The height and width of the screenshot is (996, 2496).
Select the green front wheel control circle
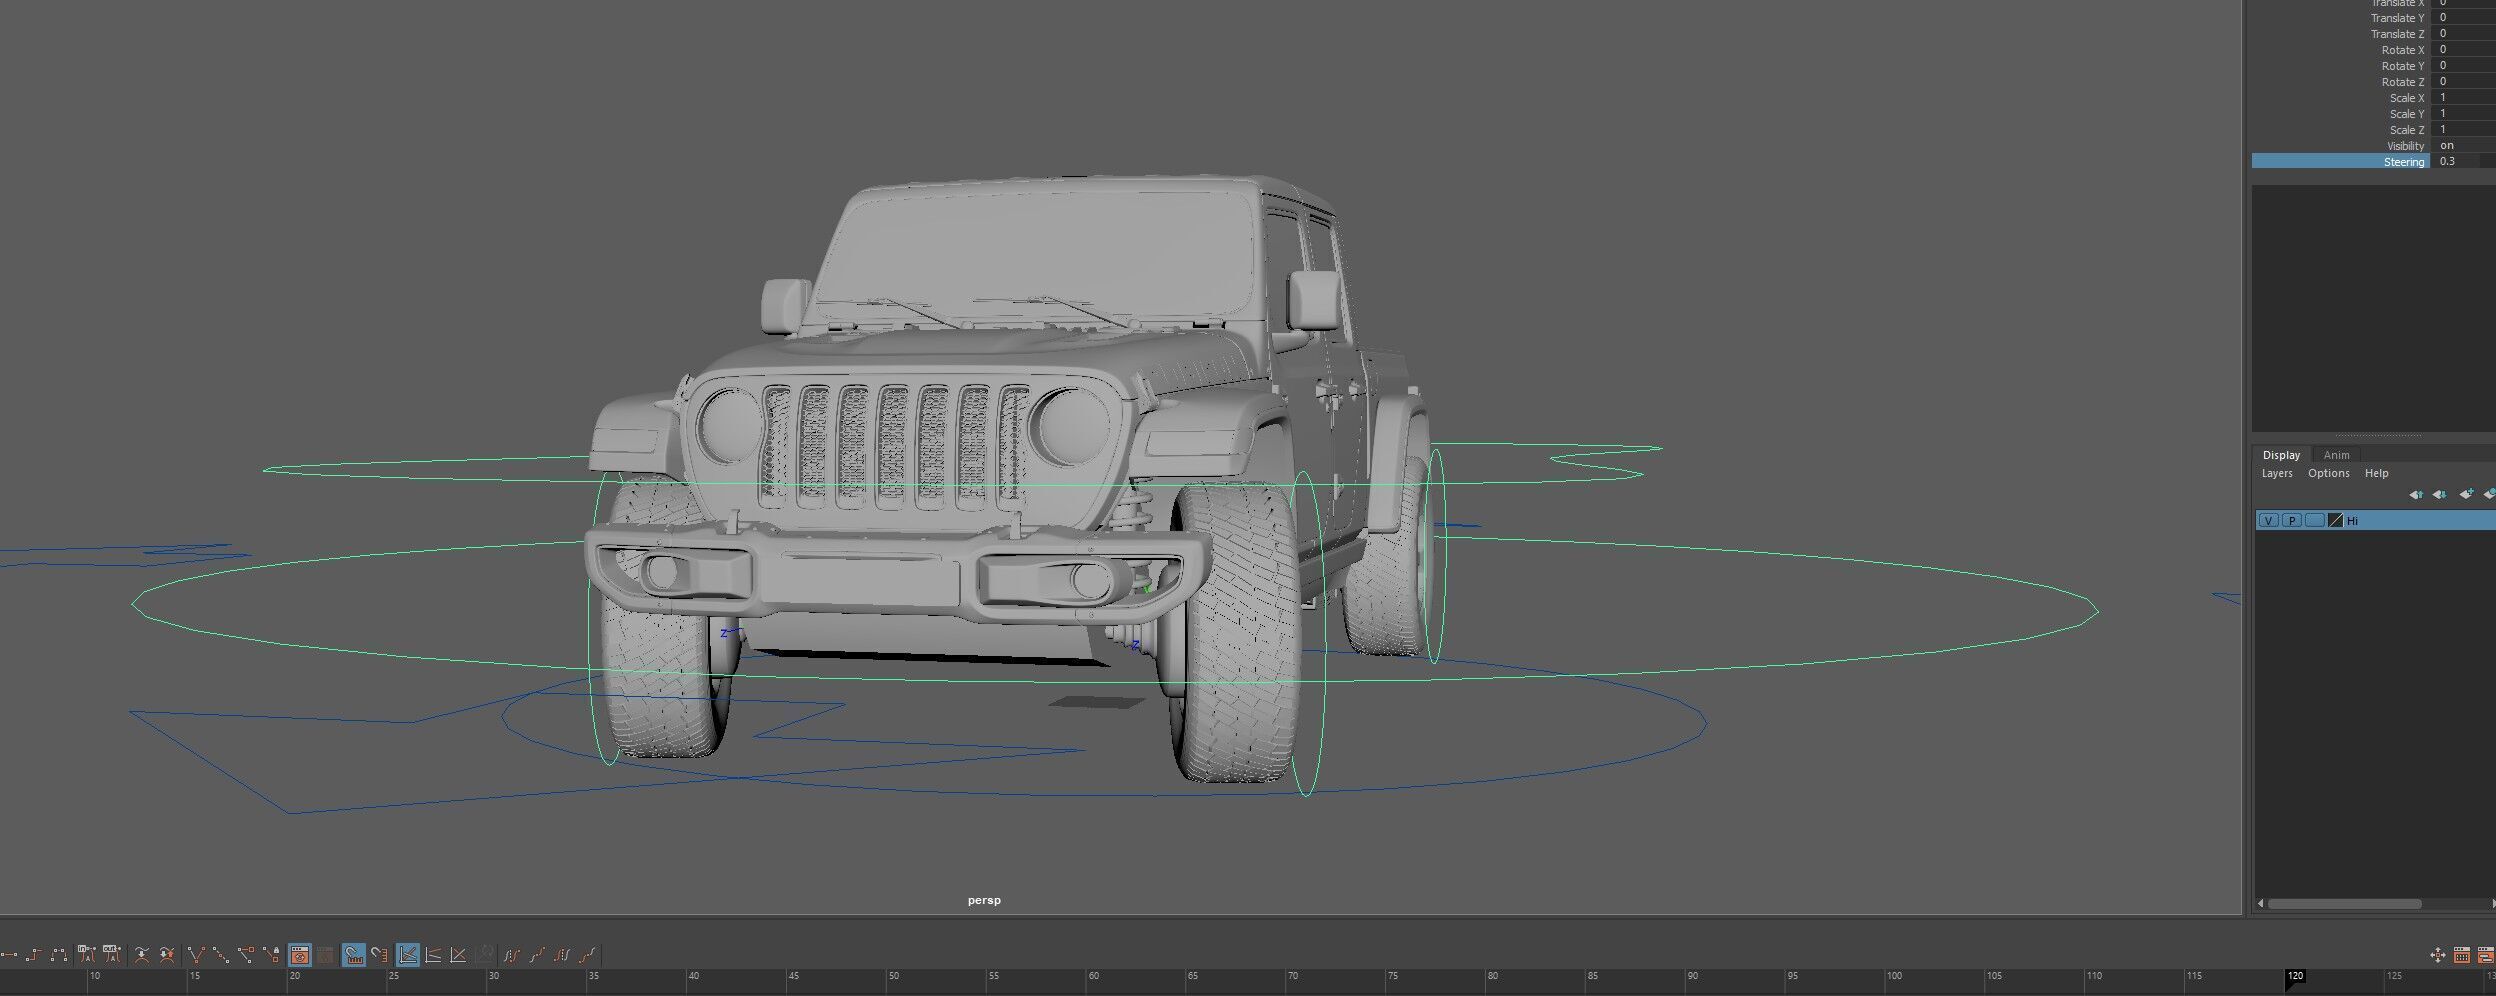click(1308, 634)
